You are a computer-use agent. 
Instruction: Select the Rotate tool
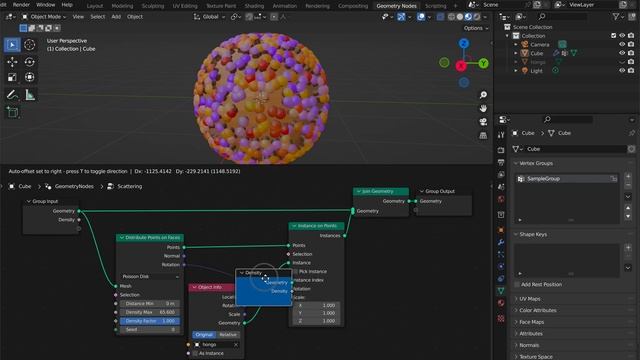coord(29,62)
